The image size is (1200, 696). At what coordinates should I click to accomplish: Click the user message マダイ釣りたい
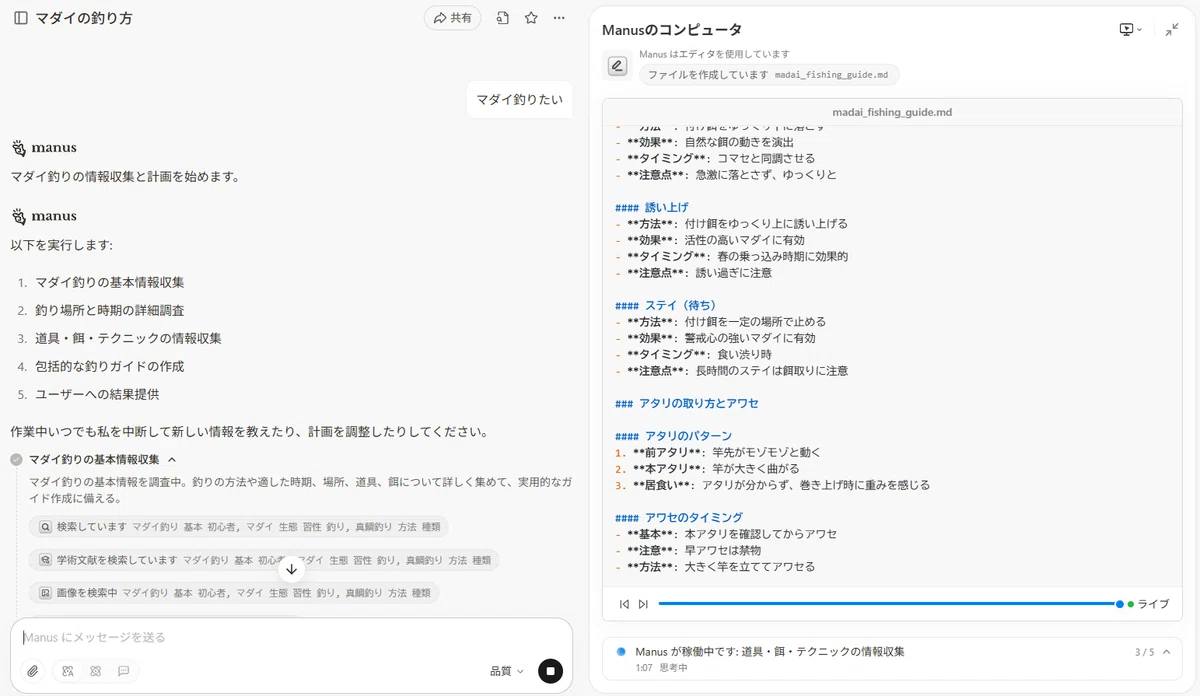click(519, 99)
